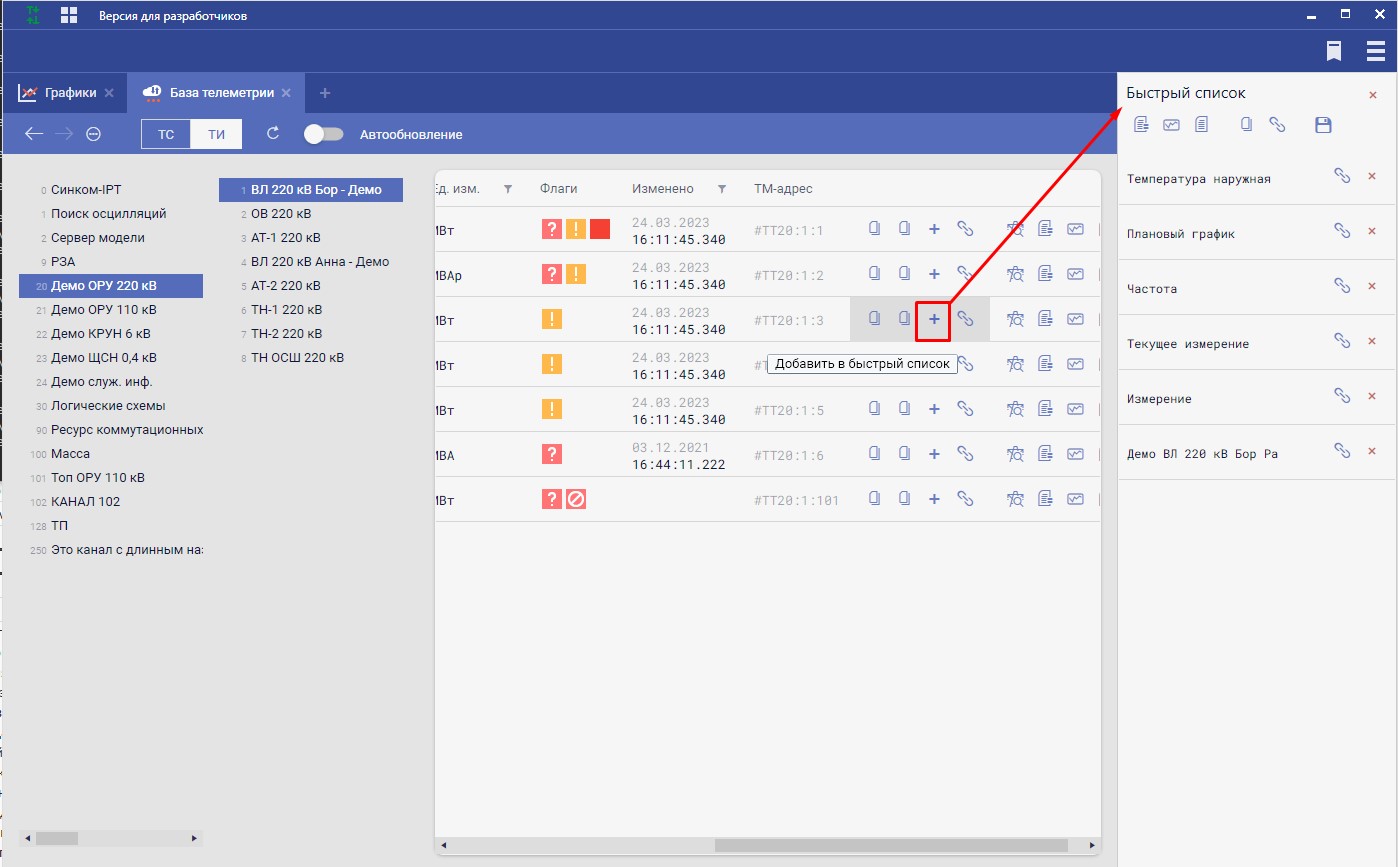Remove Температура наружная from quick list
Viewport: 1398px width, 867px height.
tap(1372, 176)
